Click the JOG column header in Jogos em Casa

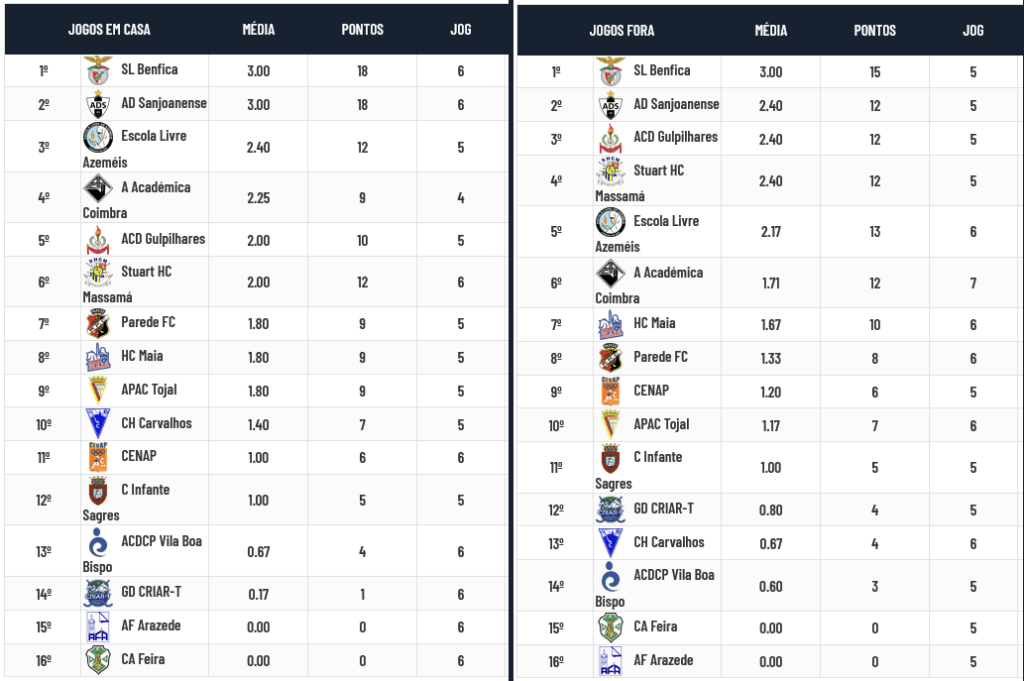point(460,29)
